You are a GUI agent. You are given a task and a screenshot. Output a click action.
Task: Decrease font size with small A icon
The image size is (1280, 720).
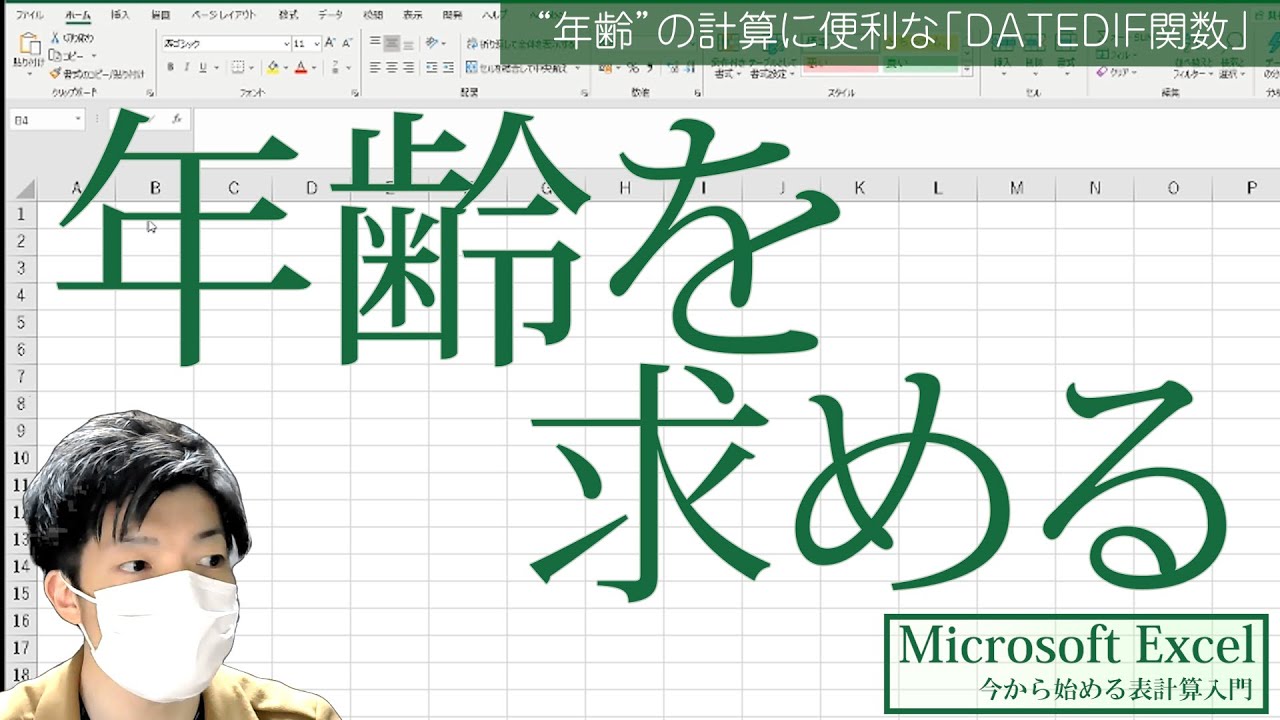point(346,44)
